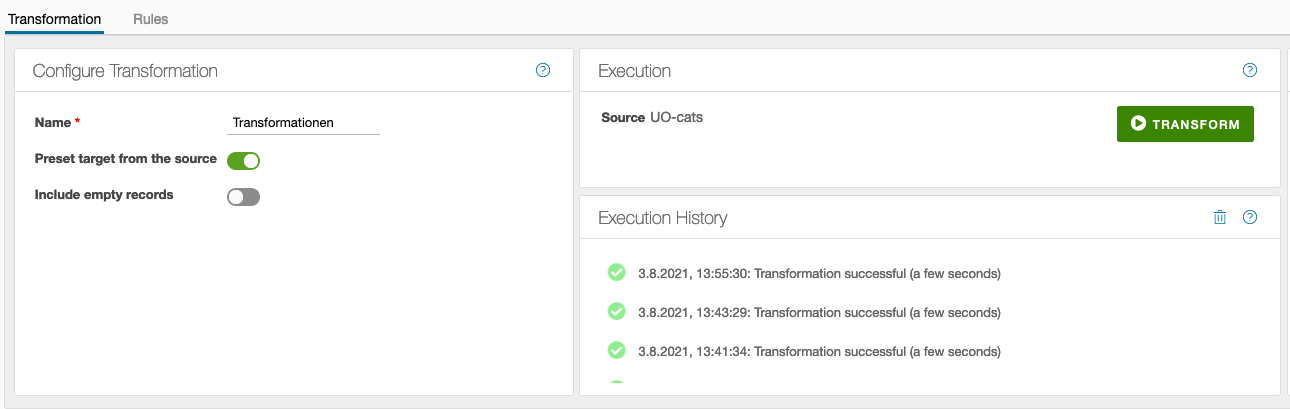This screenshot has height=409, width=1290.
Task: Click the success checkmark for 13:41:34 run
Action: pos(617,350)
